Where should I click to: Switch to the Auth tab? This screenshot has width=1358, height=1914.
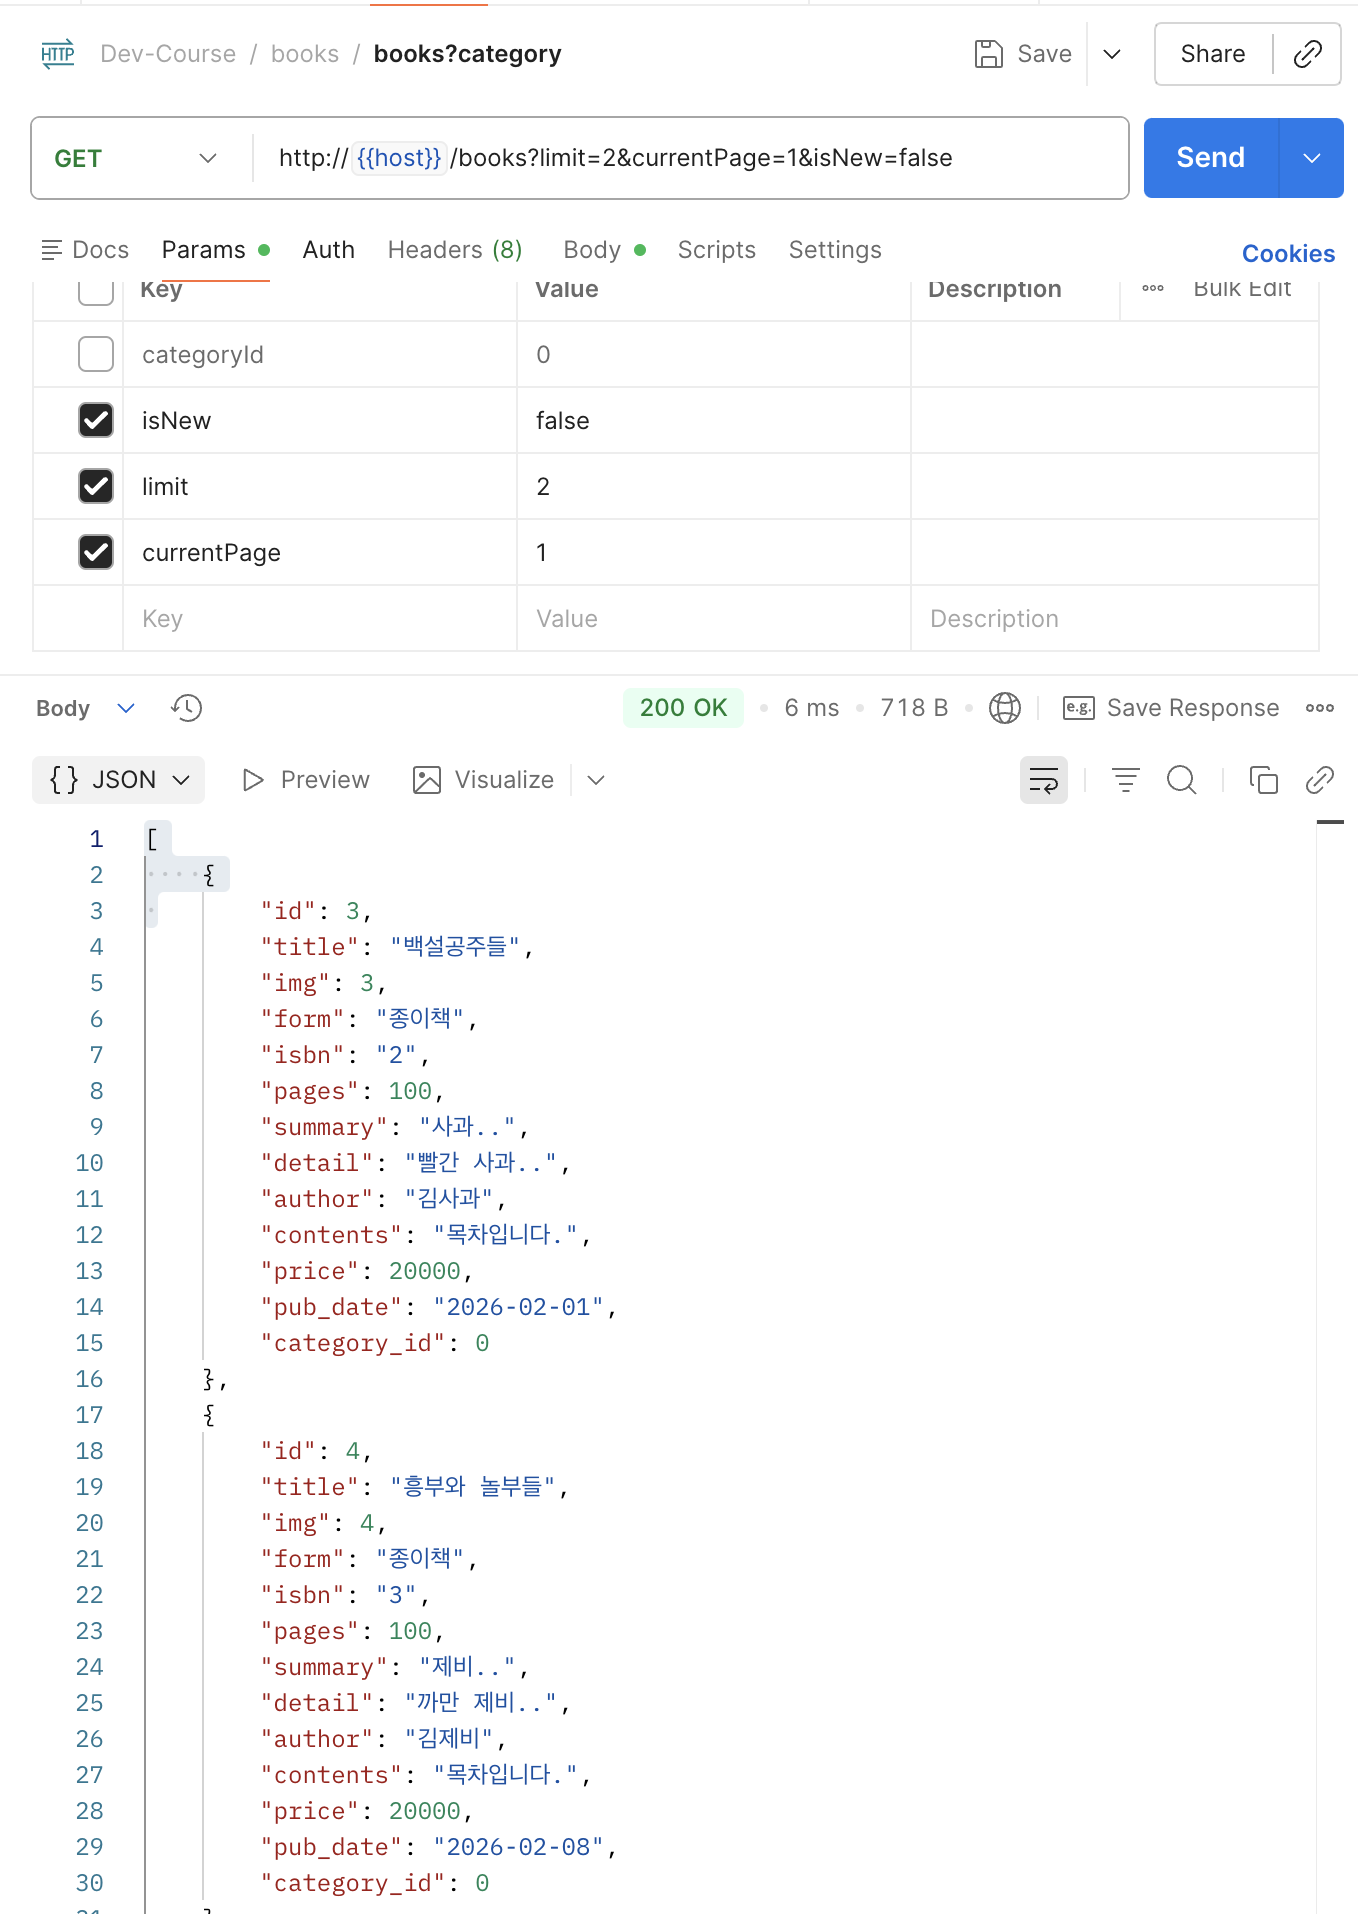click(x=329, y=250)
